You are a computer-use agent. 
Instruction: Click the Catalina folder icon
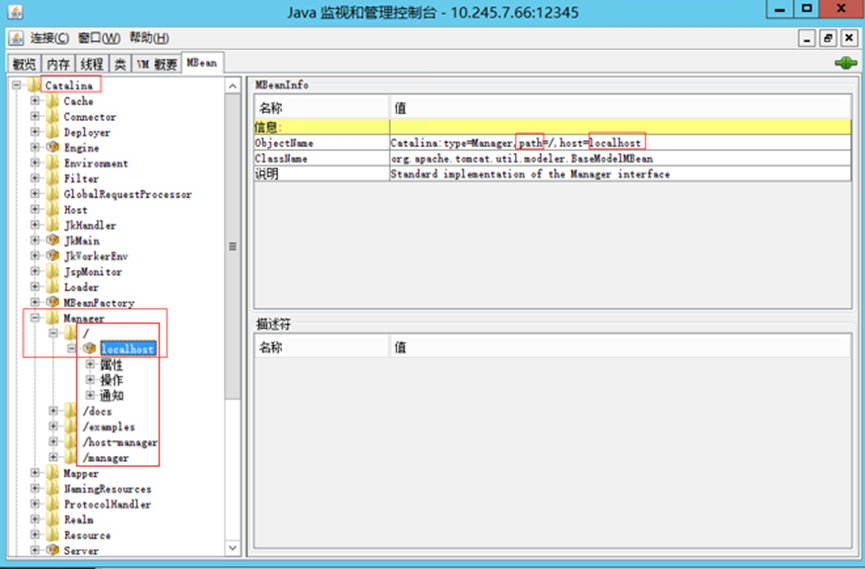[x=34, y=85]
